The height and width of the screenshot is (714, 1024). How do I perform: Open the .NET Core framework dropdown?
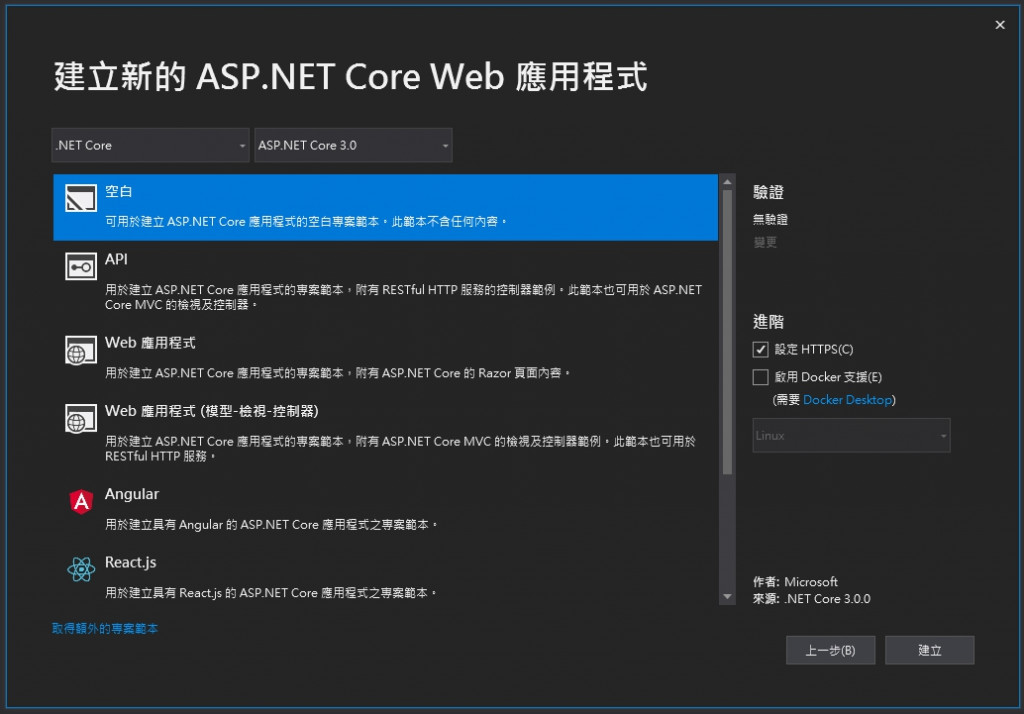150,145
